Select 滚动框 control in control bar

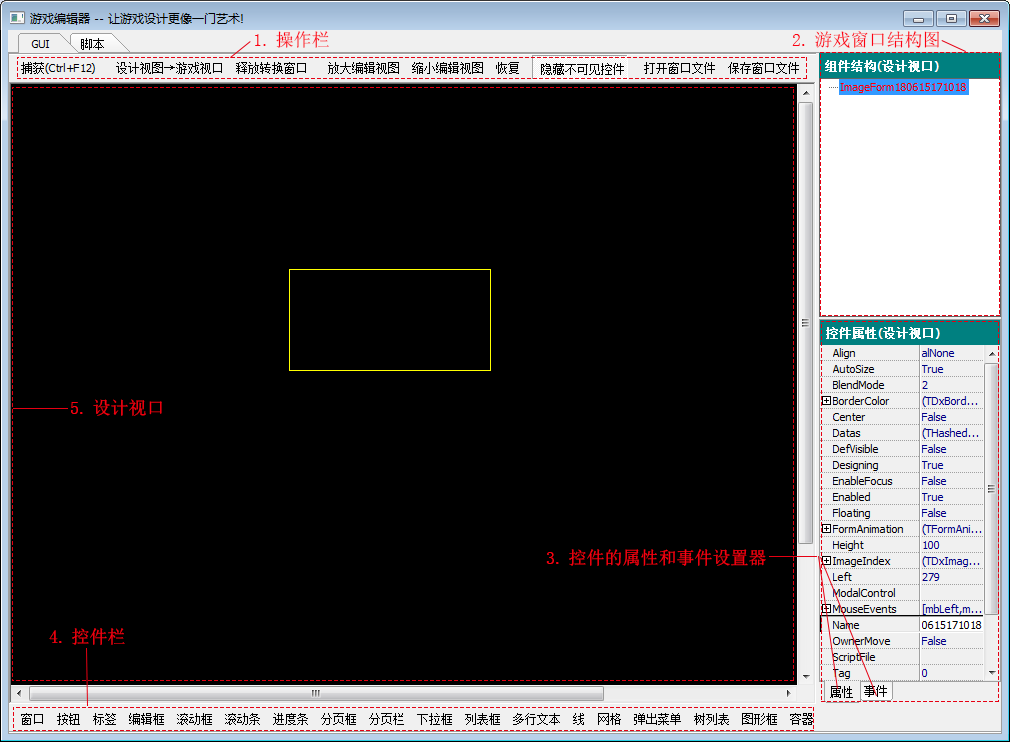195,719
